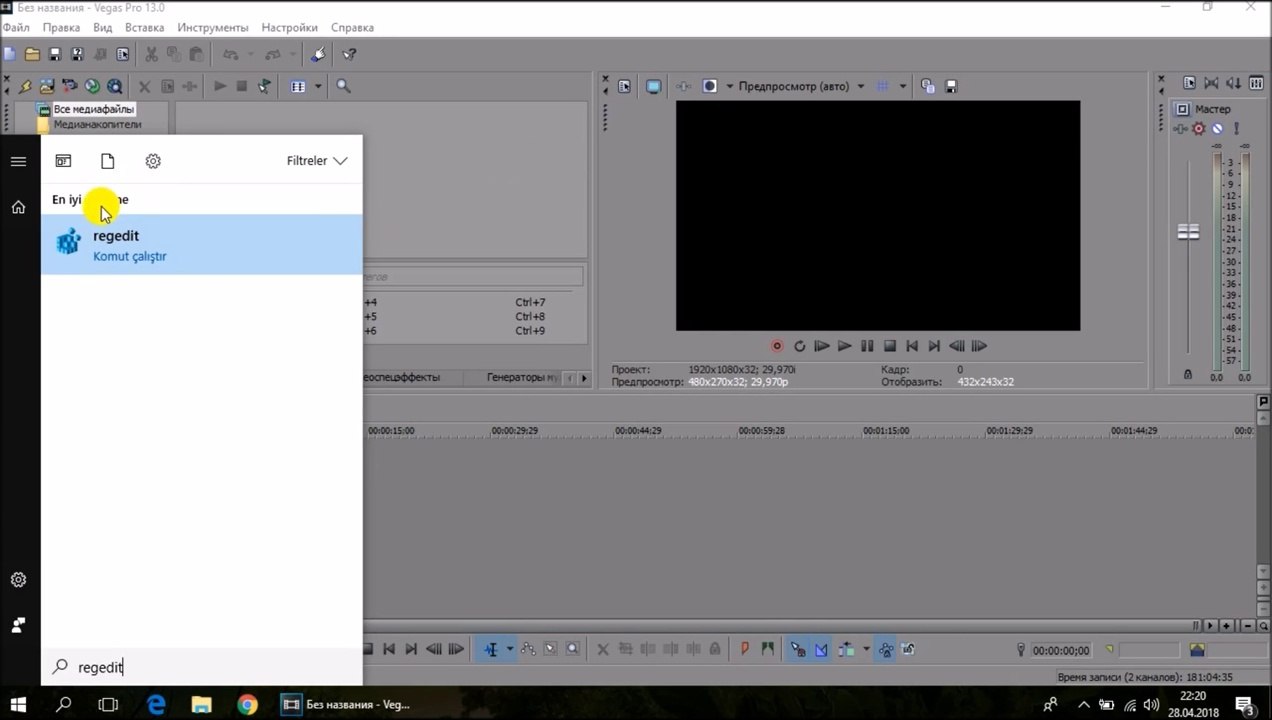Click the Documents filter icon in search panel

coord(108,161)
